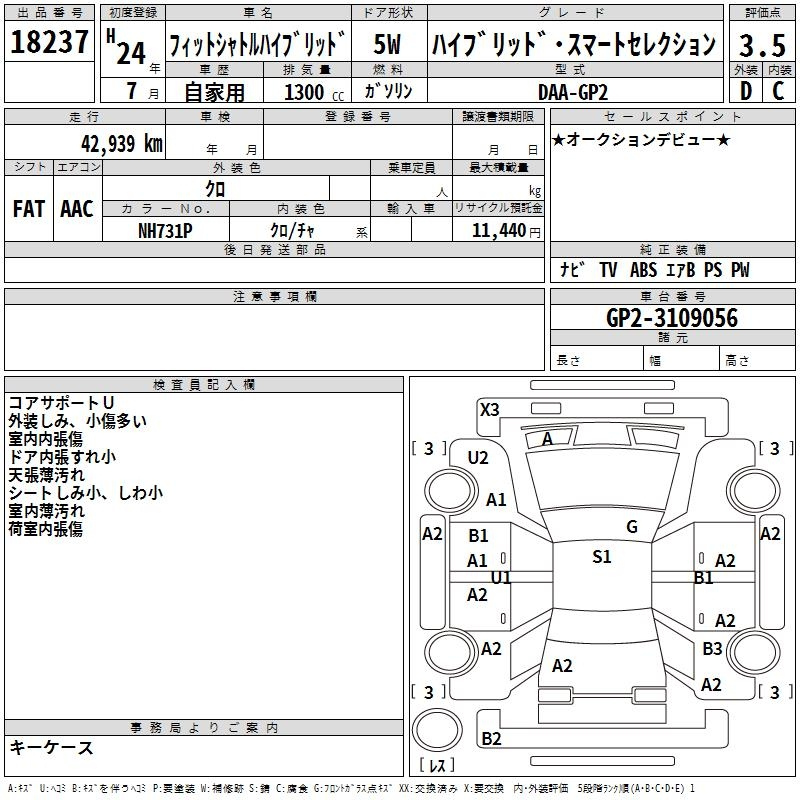Click note ドア内張すれ小
The height and width of the screenshot is (800, 800).
click(62, 457)
